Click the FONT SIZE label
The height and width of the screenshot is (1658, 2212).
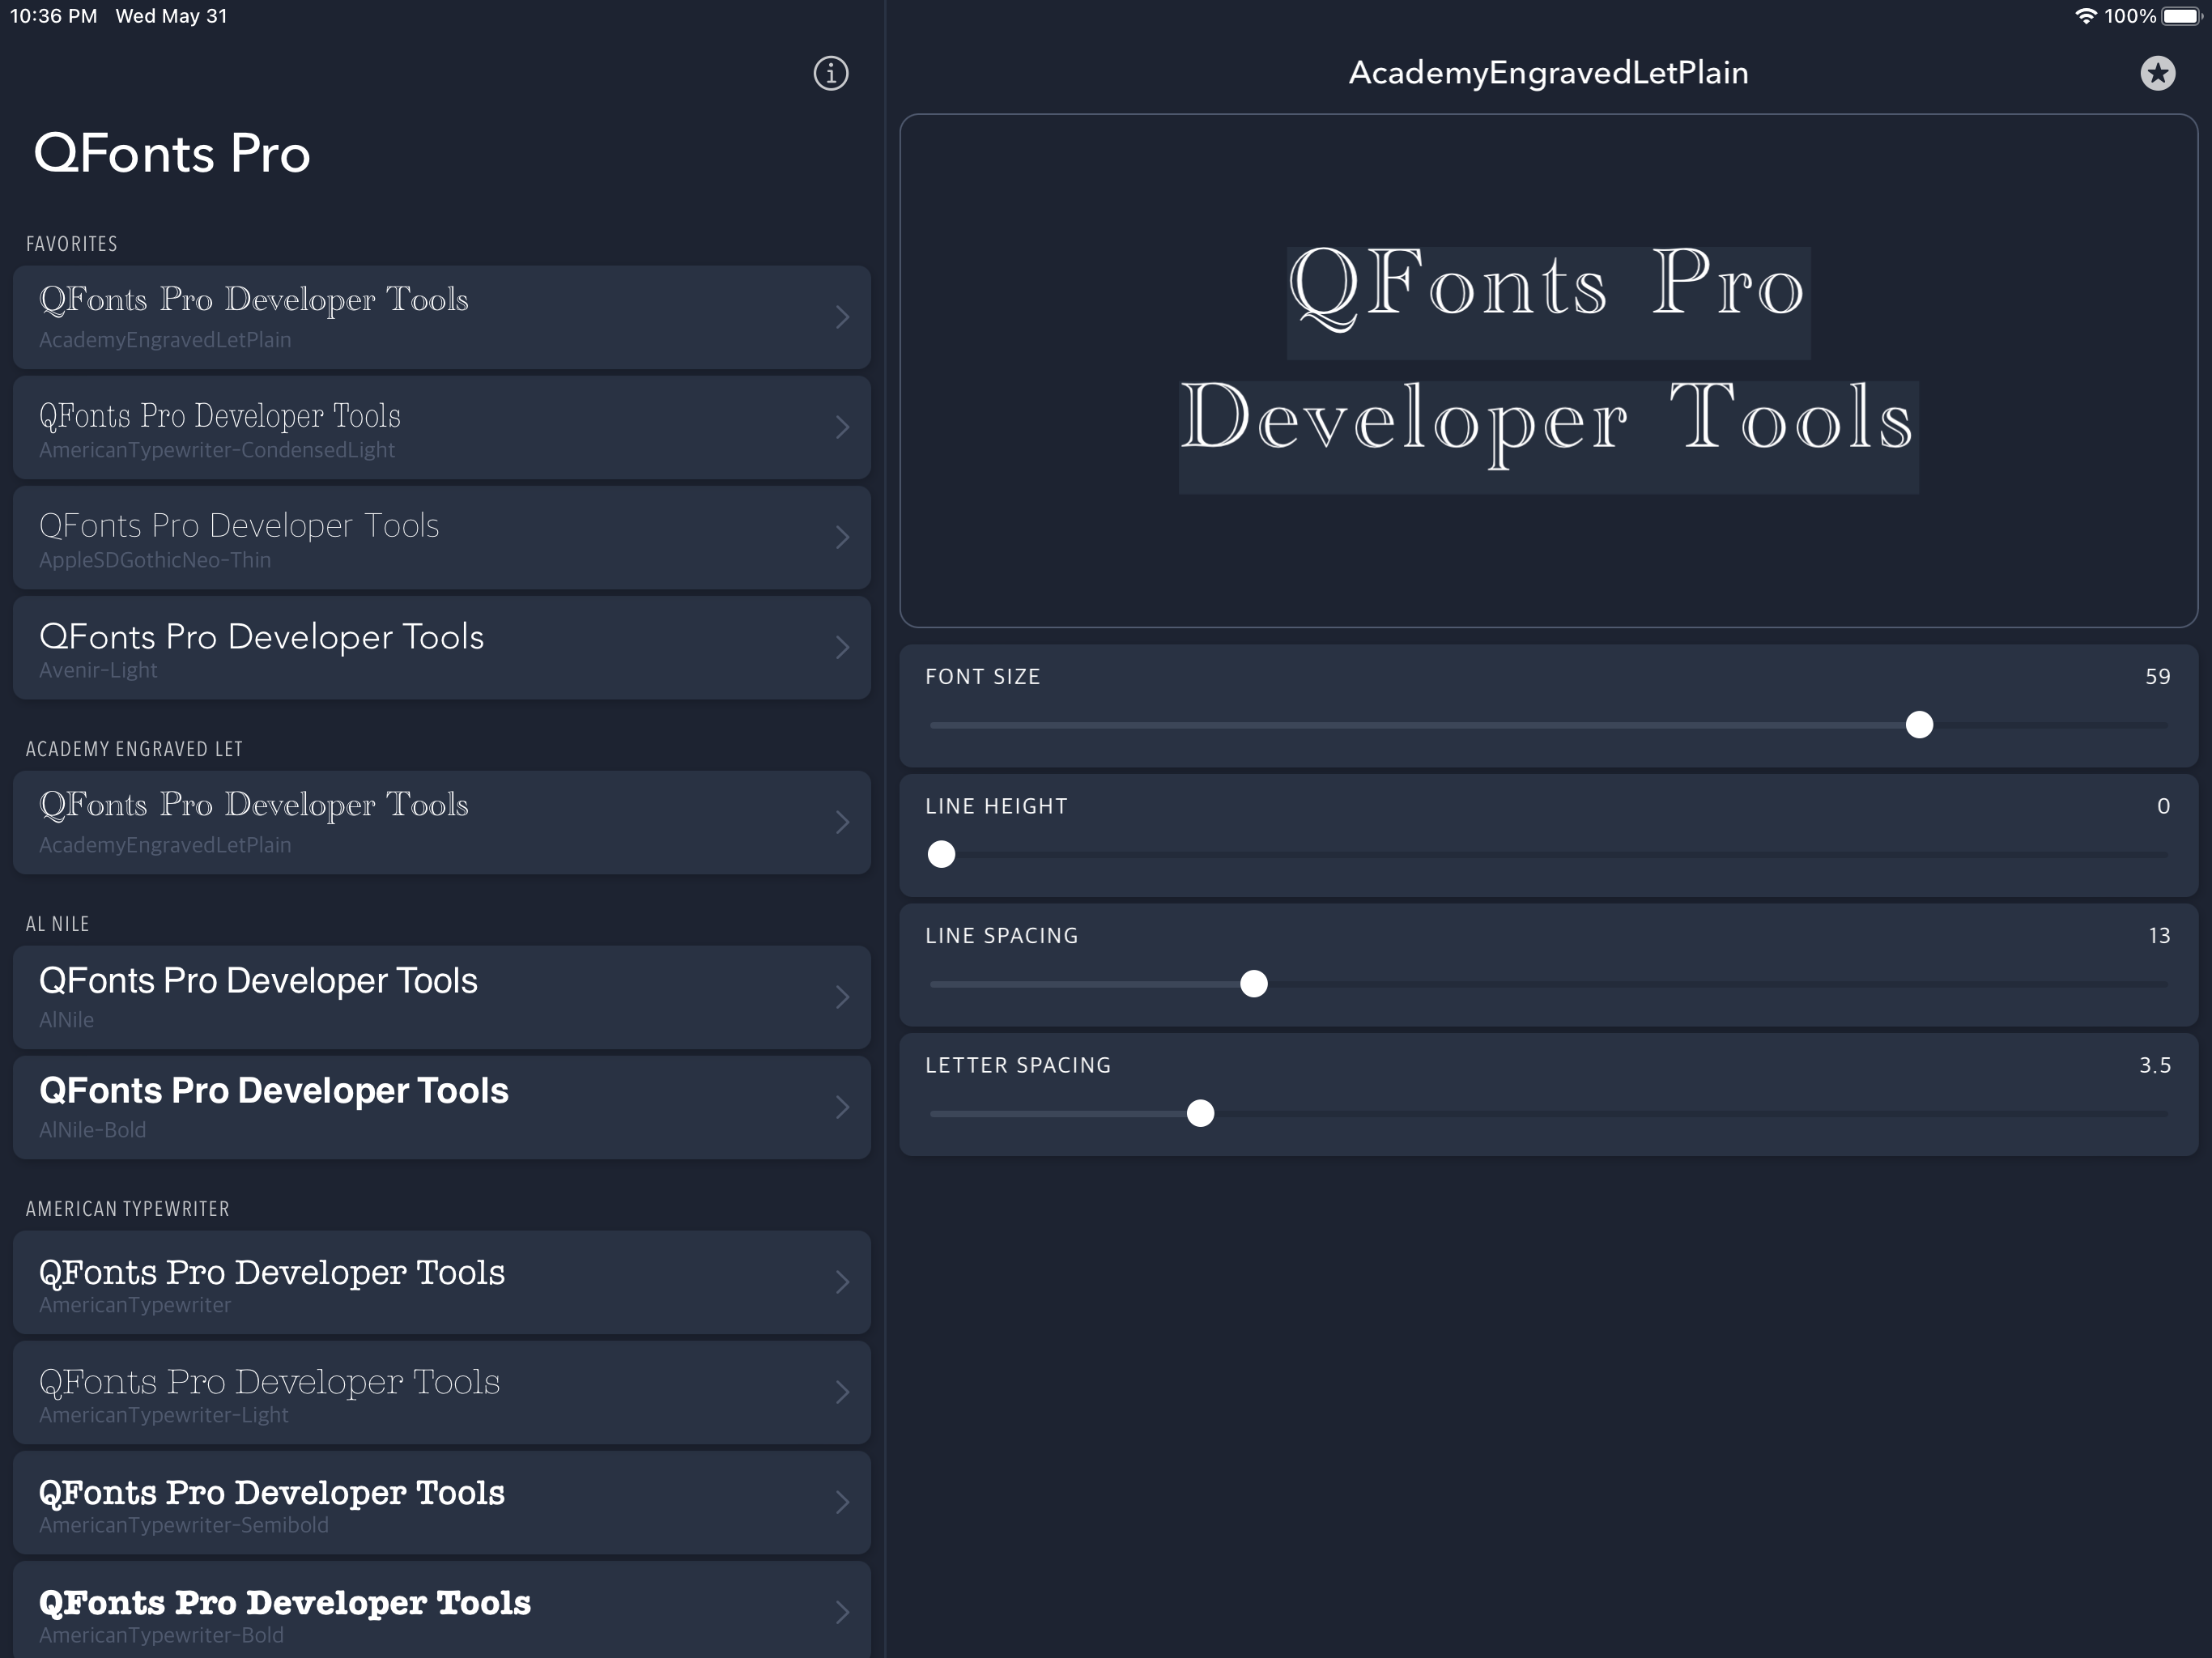[982, 677]
